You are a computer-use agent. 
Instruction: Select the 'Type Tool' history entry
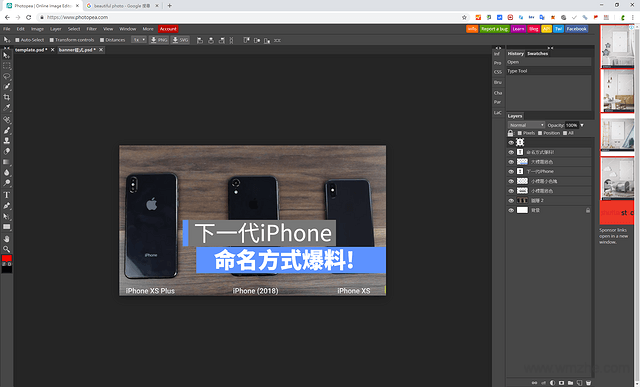(549, 71)
